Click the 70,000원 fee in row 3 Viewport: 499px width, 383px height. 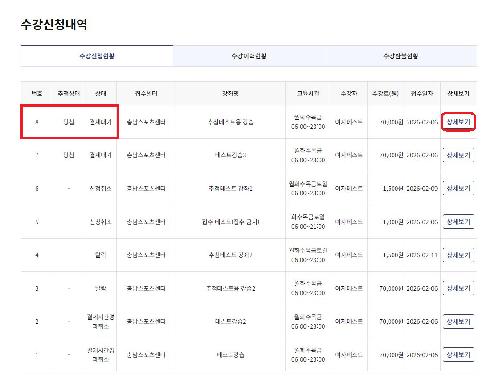(x=391, y=288)
